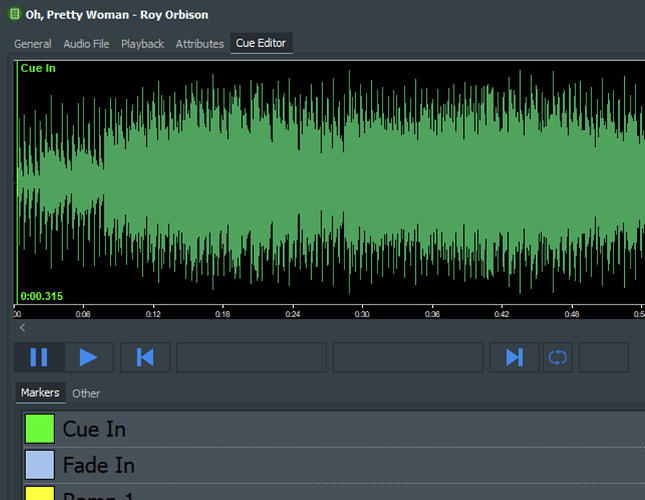Jump to end with skip-forward icon

pyautogui.click(x=514, y=357)
